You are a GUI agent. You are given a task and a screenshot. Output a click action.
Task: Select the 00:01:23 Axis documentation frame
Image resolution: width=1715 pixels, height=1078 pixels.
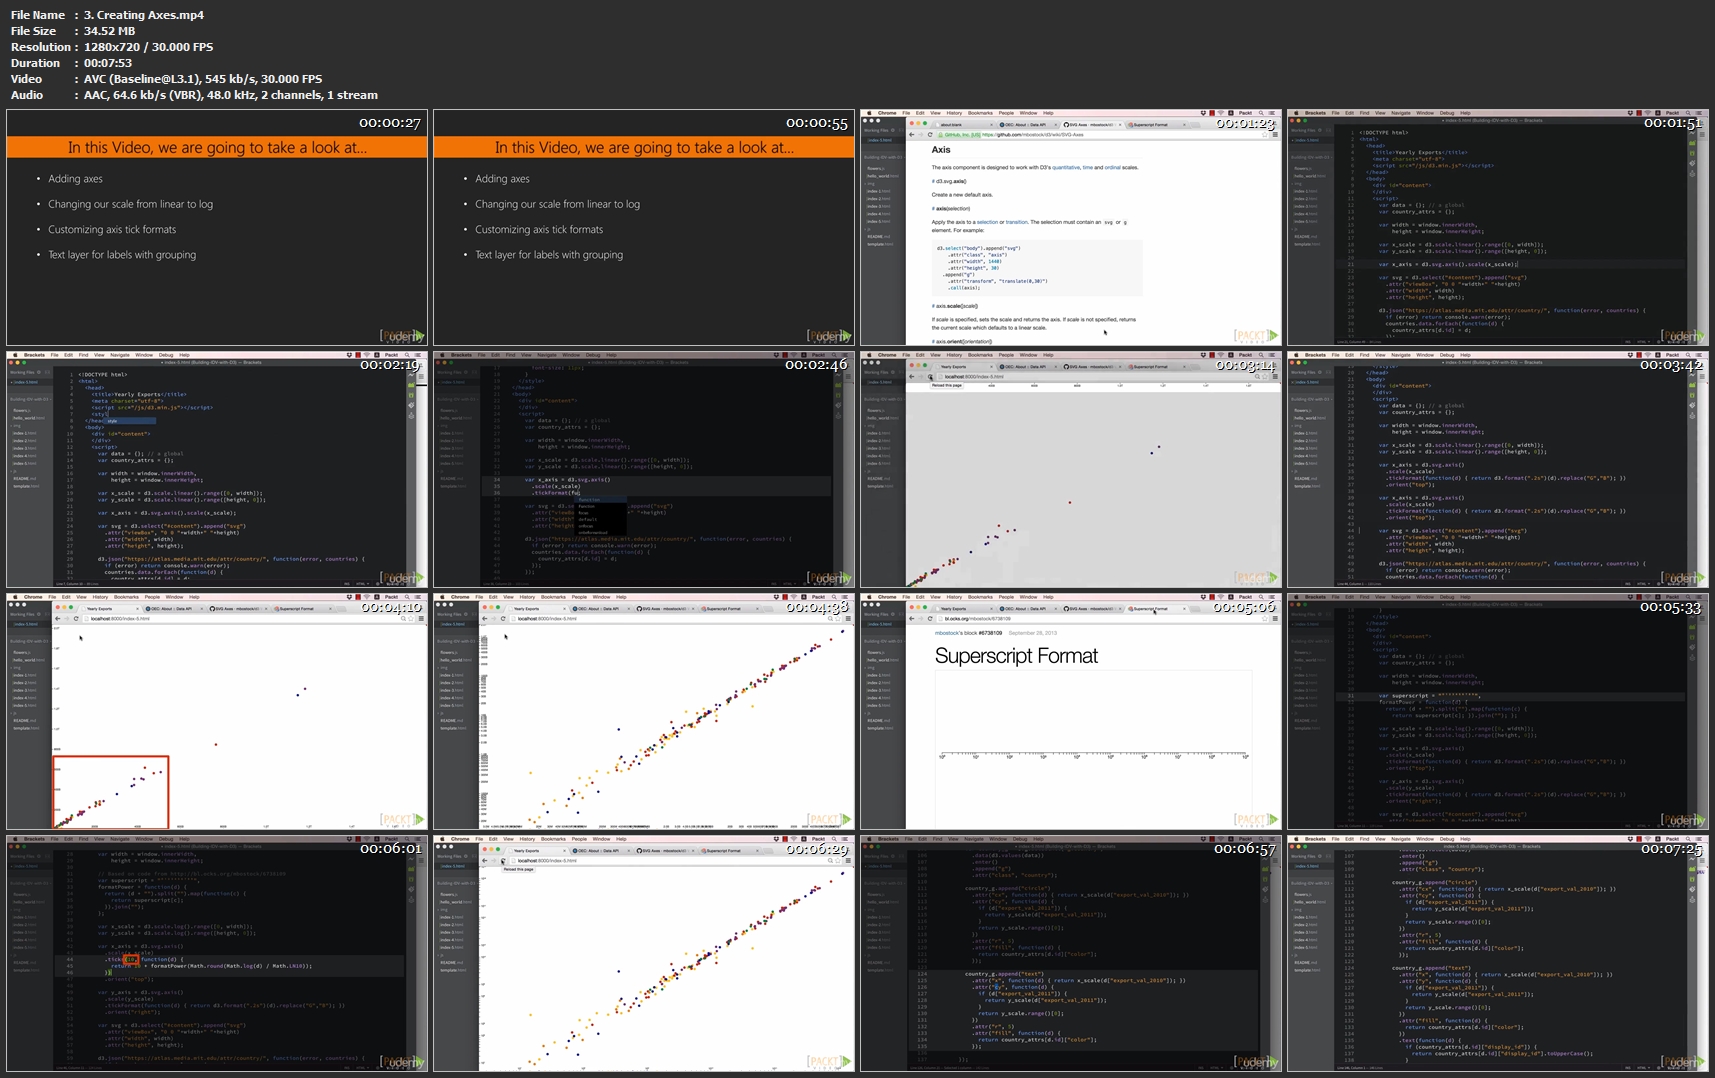tap(1071, 227)
